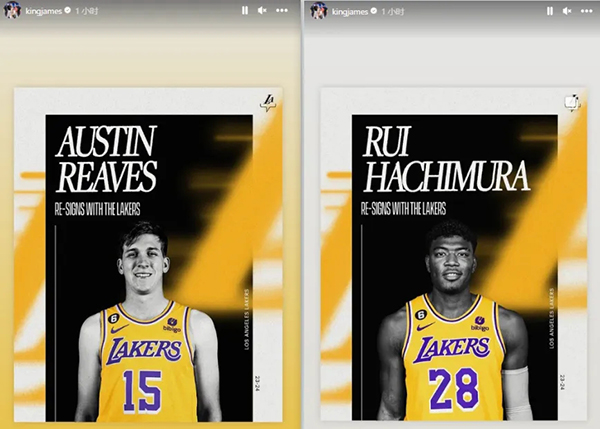Click corner logo on Rui Hachimura card
600x429 pixels.
pos(570,102)
